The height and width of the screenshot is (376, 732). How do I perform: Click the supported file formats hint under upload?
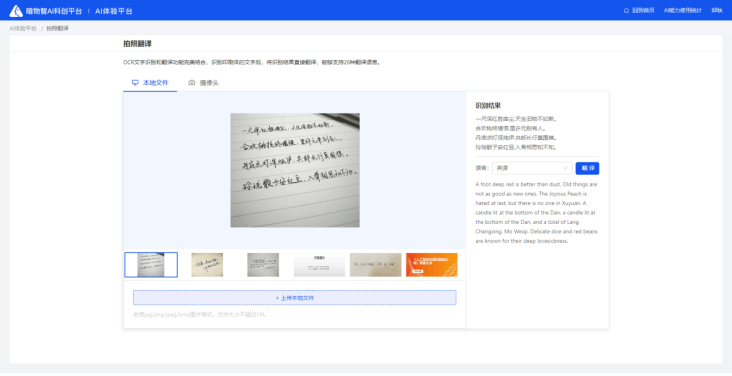coord(200,314)
